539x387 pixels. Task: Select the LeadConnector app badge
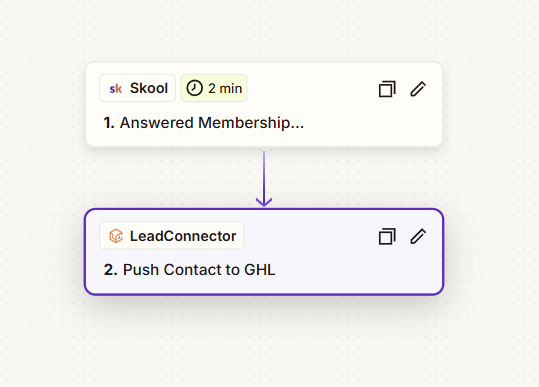(x=172, y=235)
